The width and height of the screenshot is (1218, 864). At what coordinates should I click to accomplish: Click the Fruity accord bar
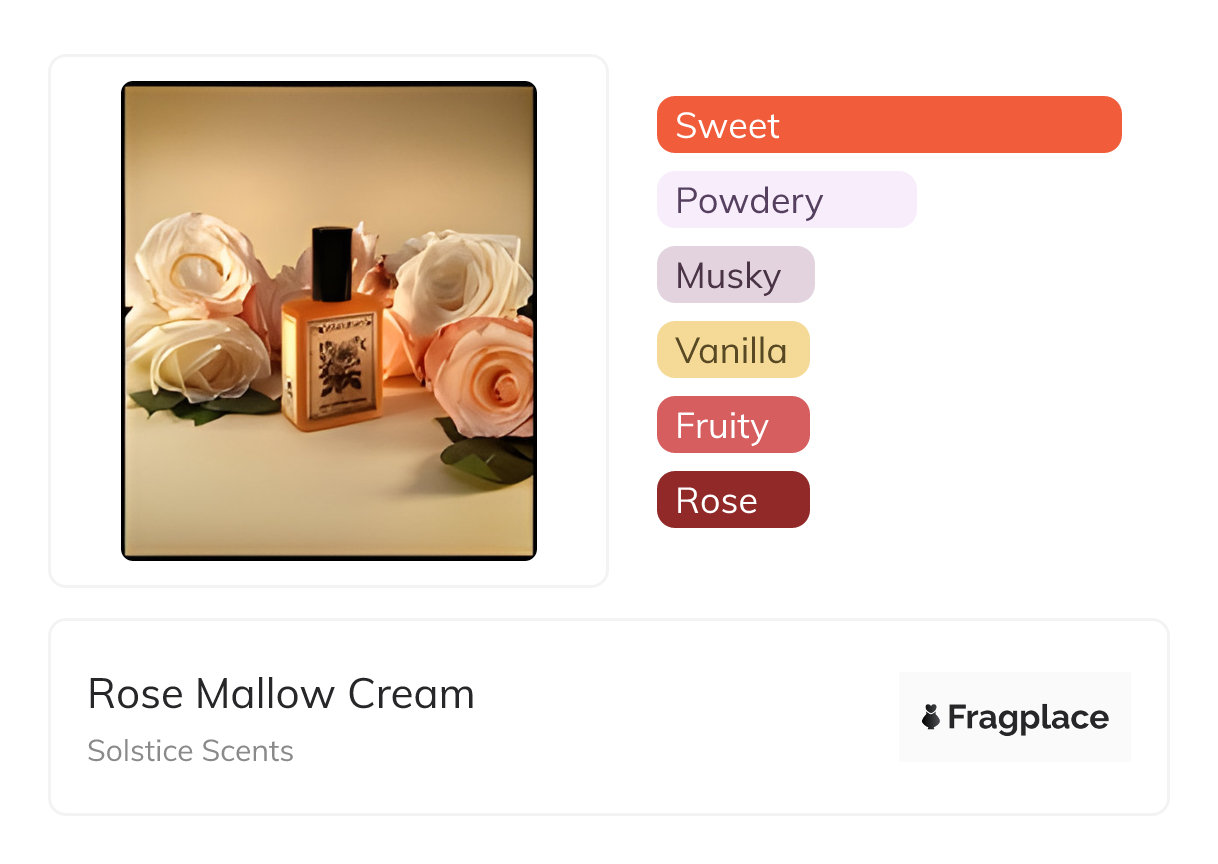click(732, 425)
